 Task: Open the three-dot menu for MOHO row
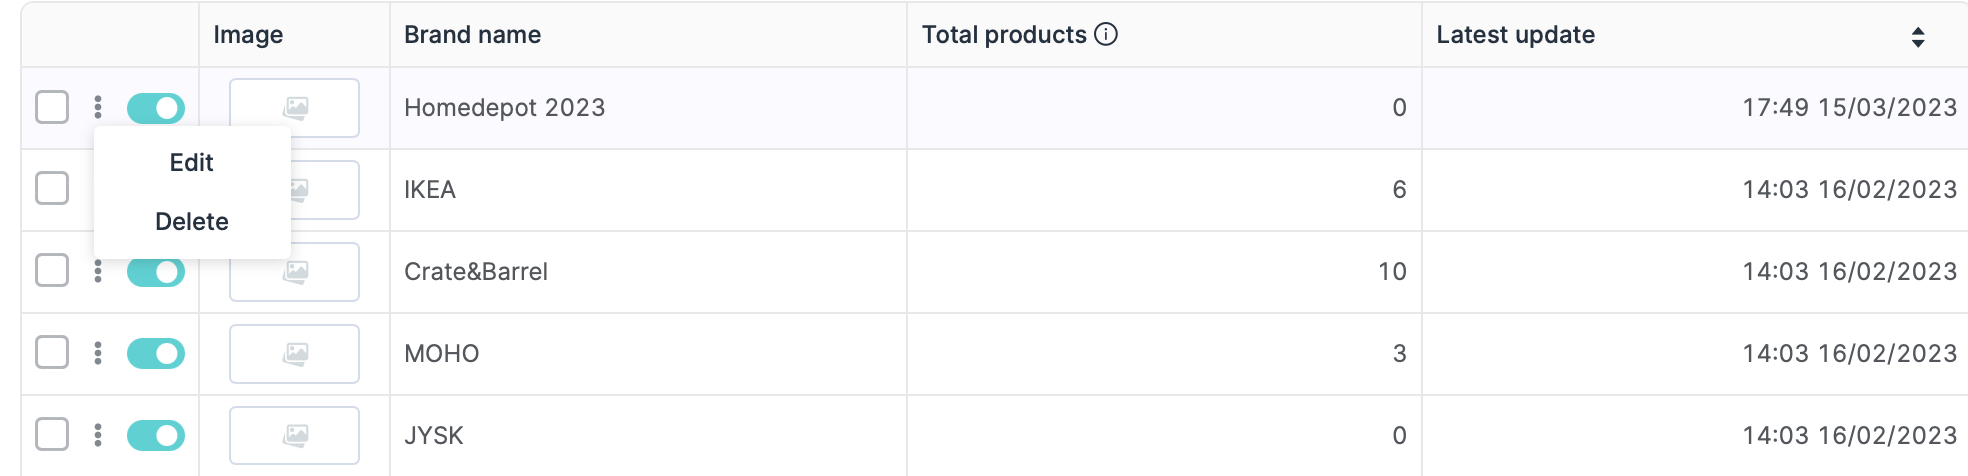(x=98, y=353)
